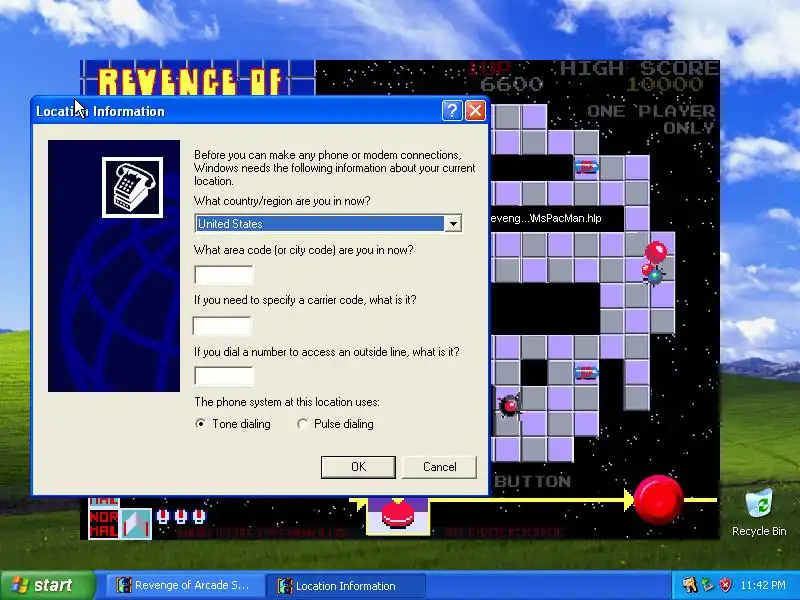Click the red joystick icon in the game window
Image resolution: width=800 pixels, height=600 pixels.
[398, 515]
